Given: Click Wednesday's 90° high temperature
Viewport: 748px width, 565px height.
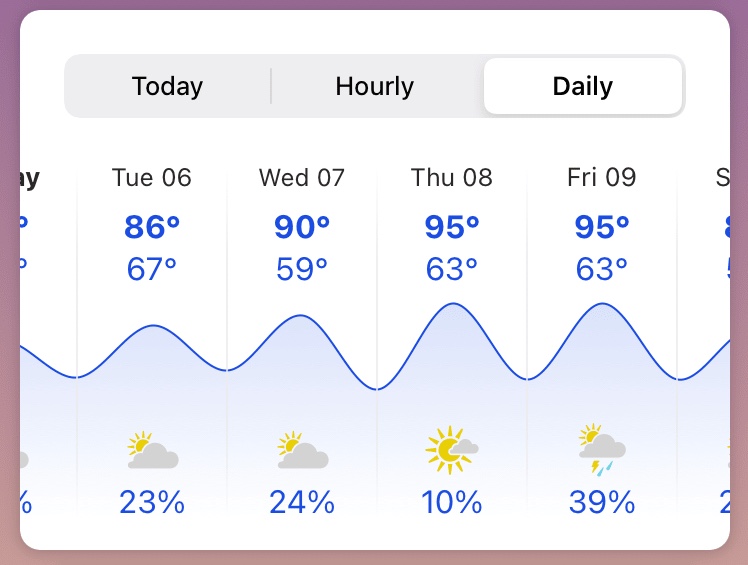Looking at the screenshot, I should [302, 227].
